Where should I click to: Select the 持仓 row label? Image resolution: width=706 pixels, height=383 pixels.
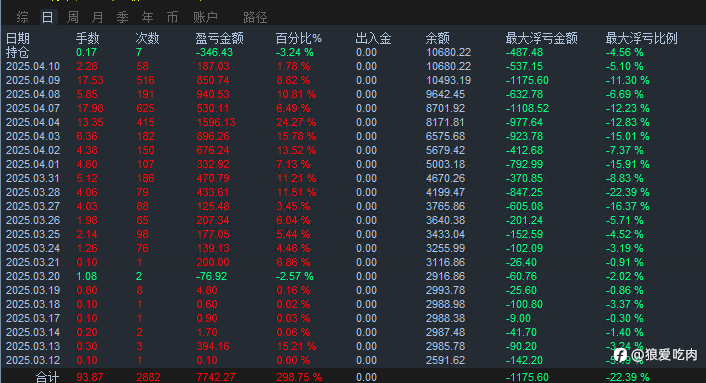click(x=18, y=53)
